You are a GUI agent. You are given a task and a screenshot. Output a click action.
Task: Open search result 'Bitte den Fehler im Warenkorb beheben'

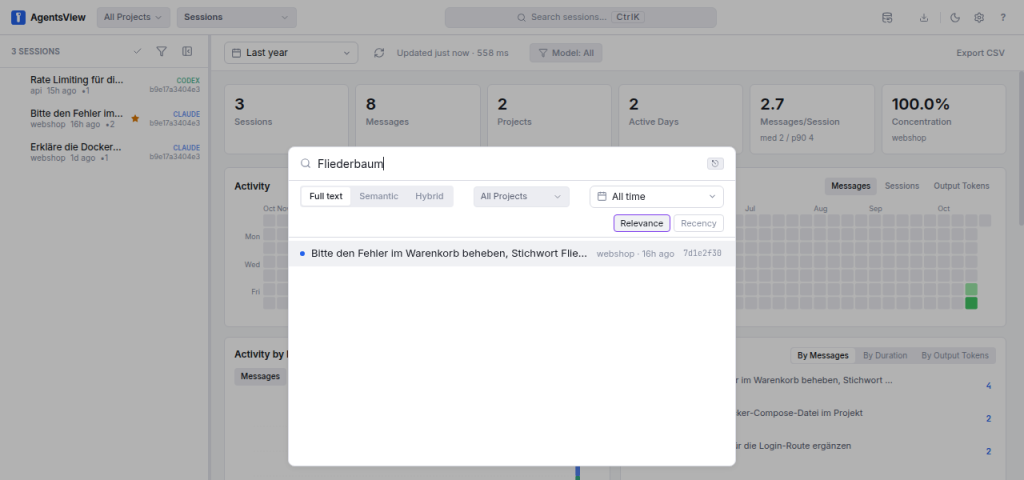512,253
